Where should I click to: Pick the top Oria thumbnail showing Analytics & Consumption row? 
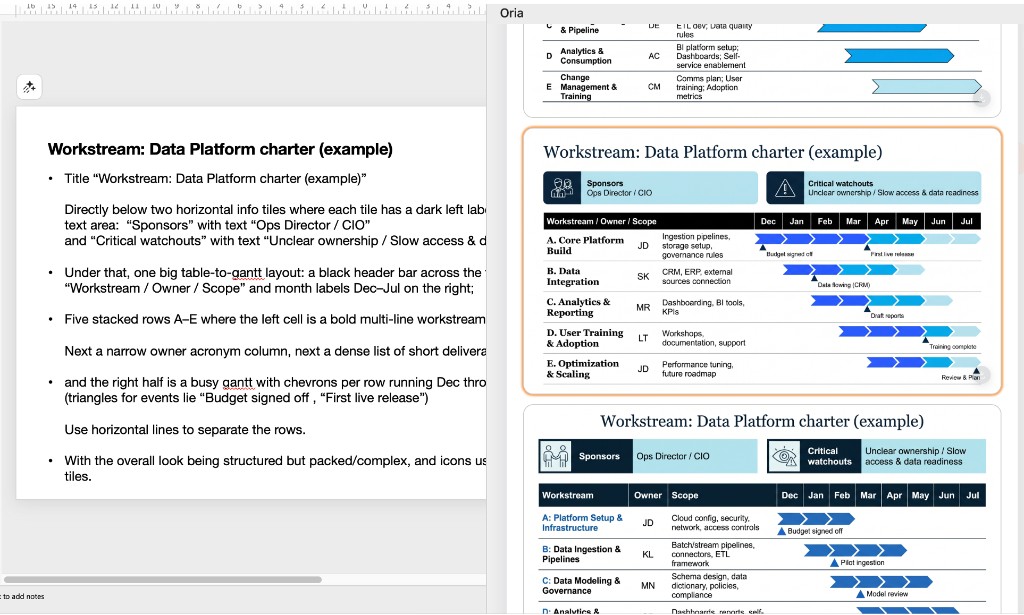pyautogui.click(x=762, y=70)
